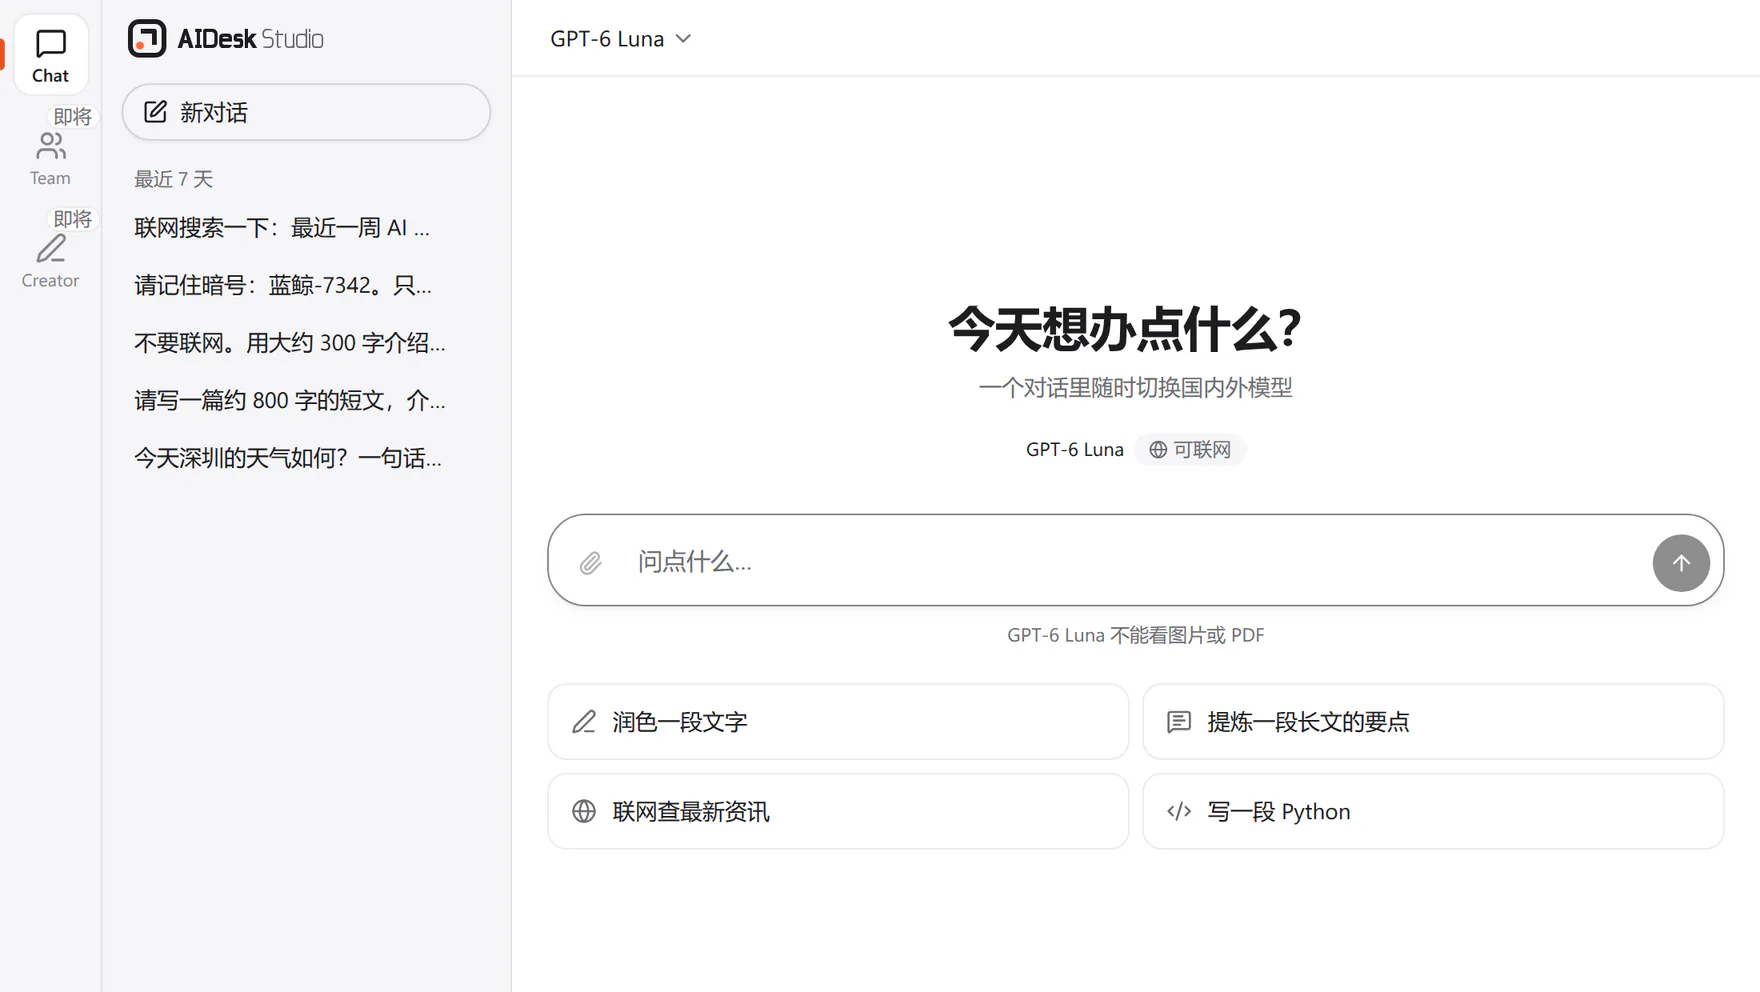
Task: Select the 写一段 Python suggestion card
Action: [1433, 811]
